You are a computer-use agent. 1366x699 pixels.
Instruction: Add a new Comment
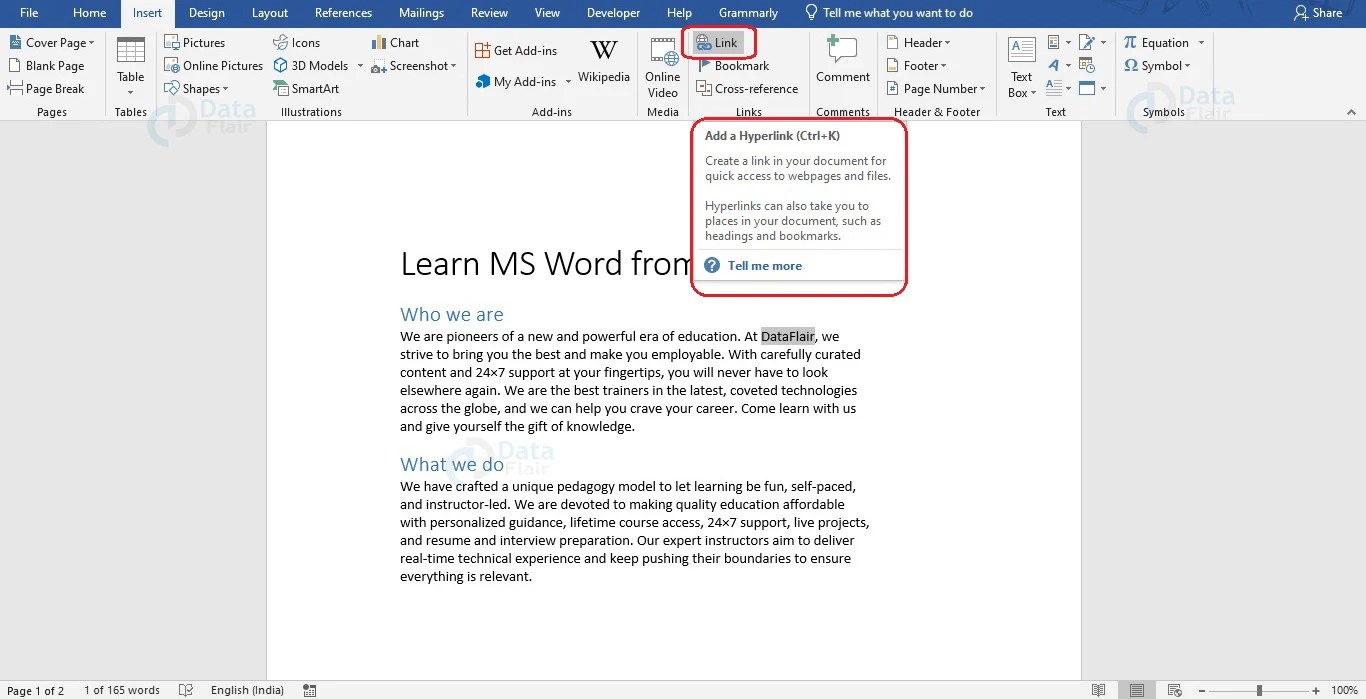842,60
